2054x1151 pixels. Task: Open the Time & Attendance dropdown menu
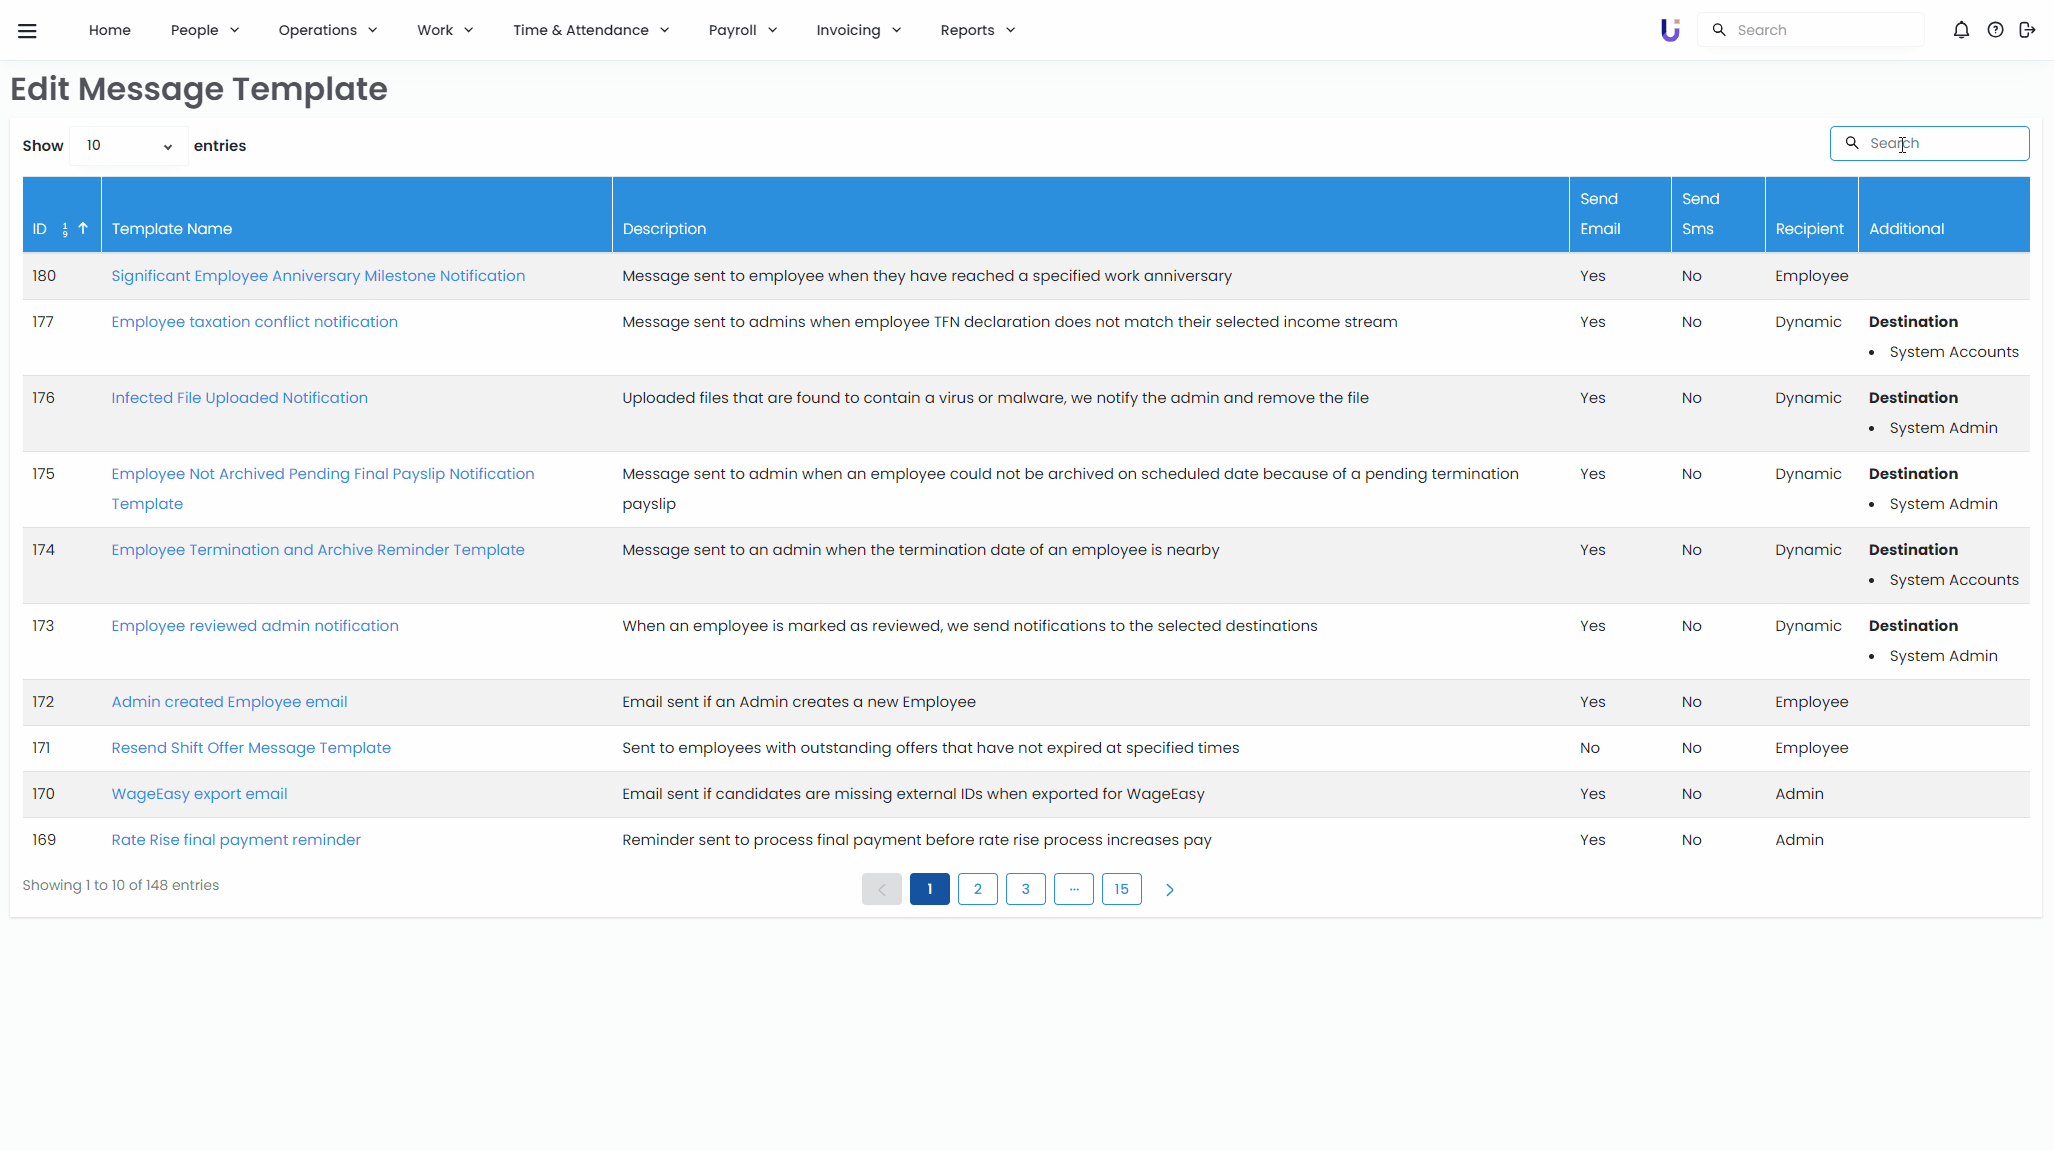[590, 30]
